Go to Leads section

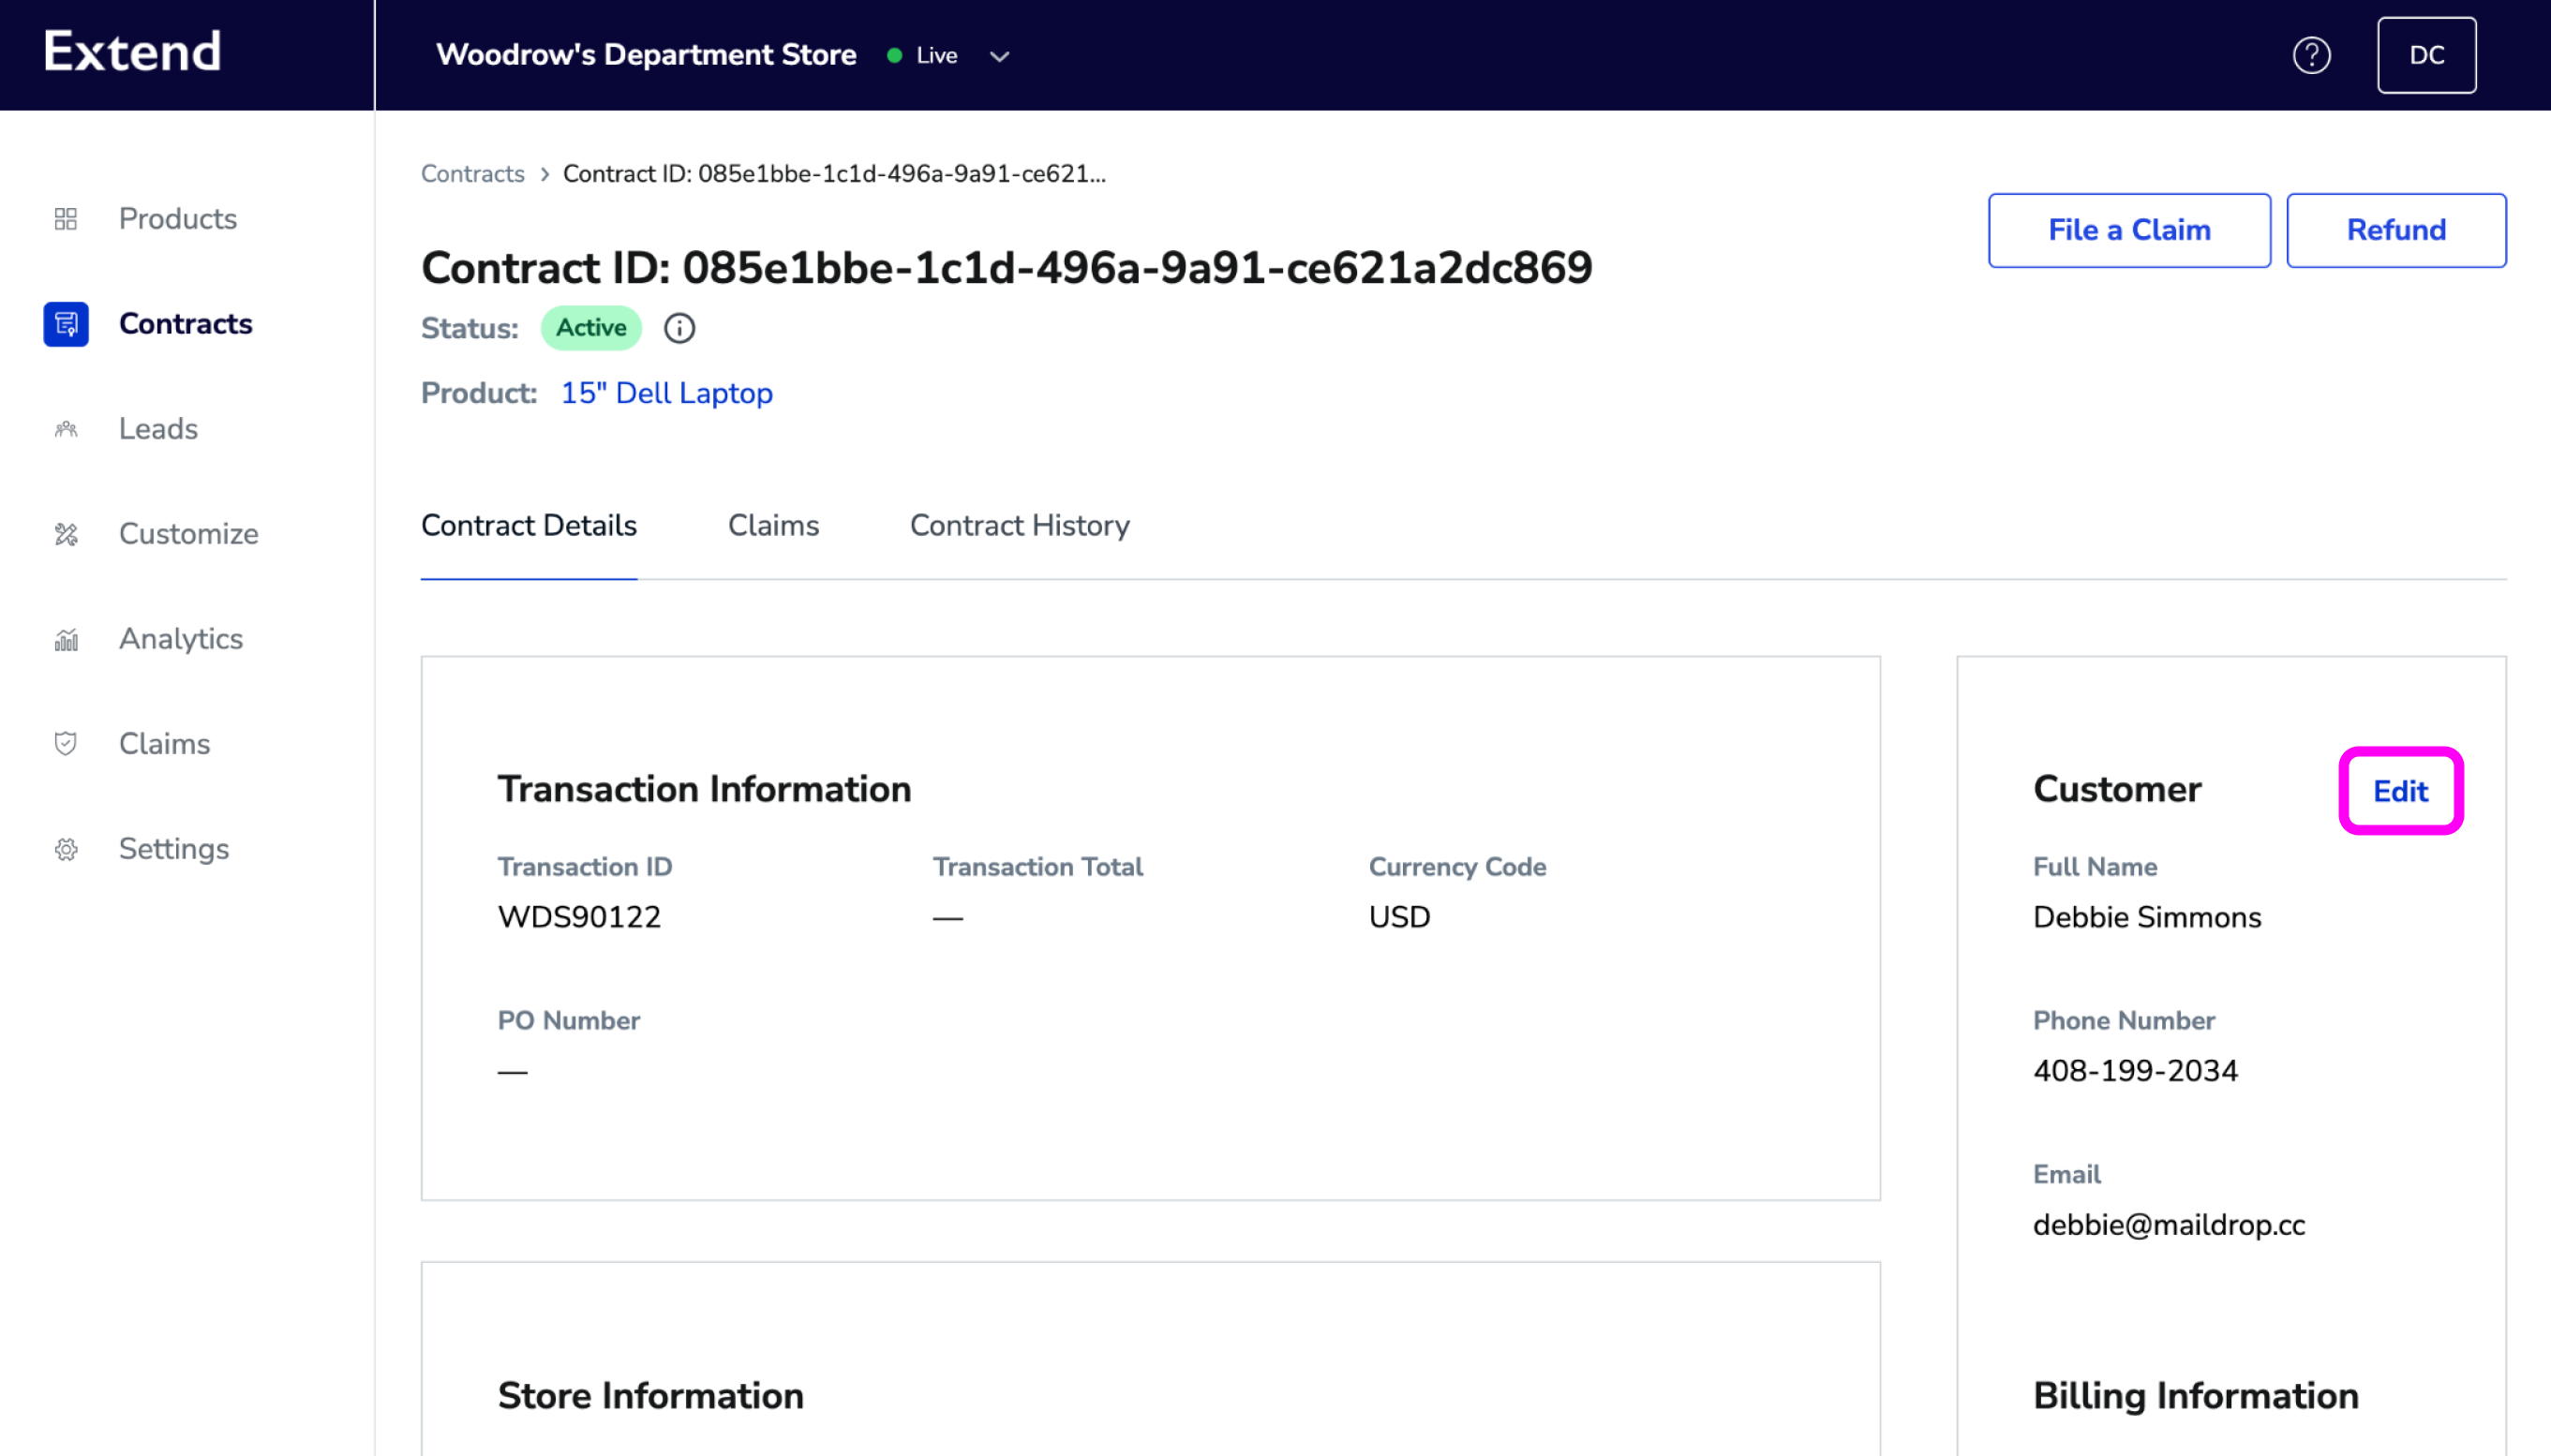coord(158,429)
